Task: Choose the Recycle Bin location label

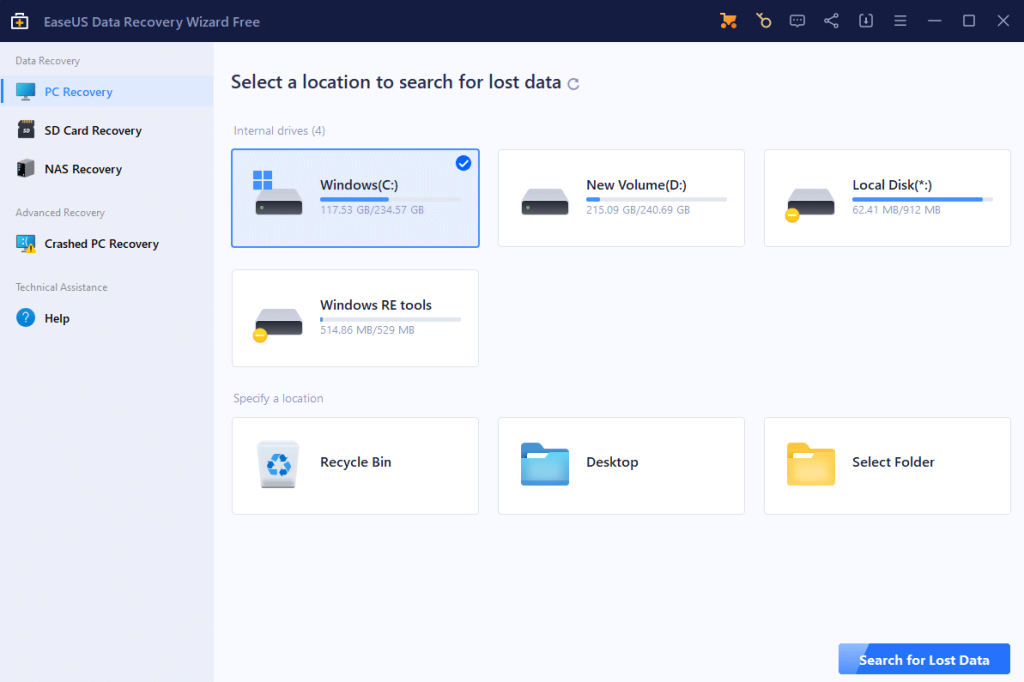Action: click(355, 462)
